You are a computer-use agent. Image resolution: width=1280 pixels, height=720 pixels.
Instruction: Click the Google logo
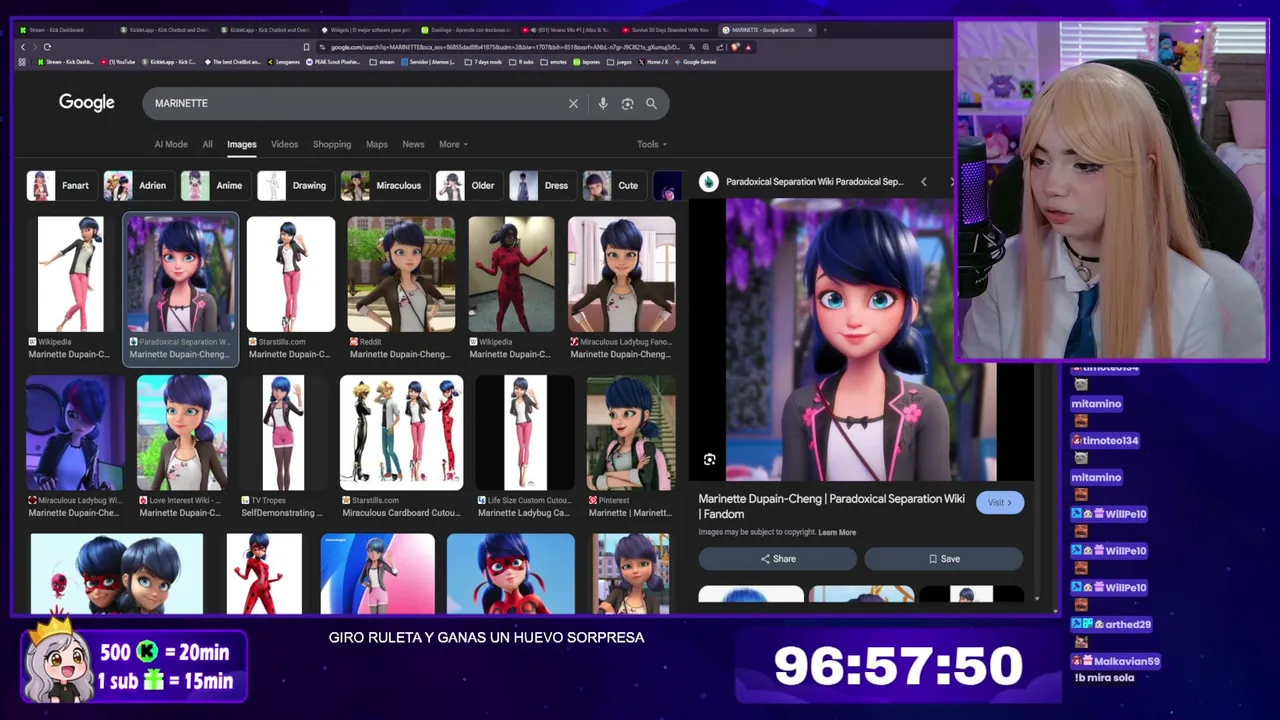[86, 103]
